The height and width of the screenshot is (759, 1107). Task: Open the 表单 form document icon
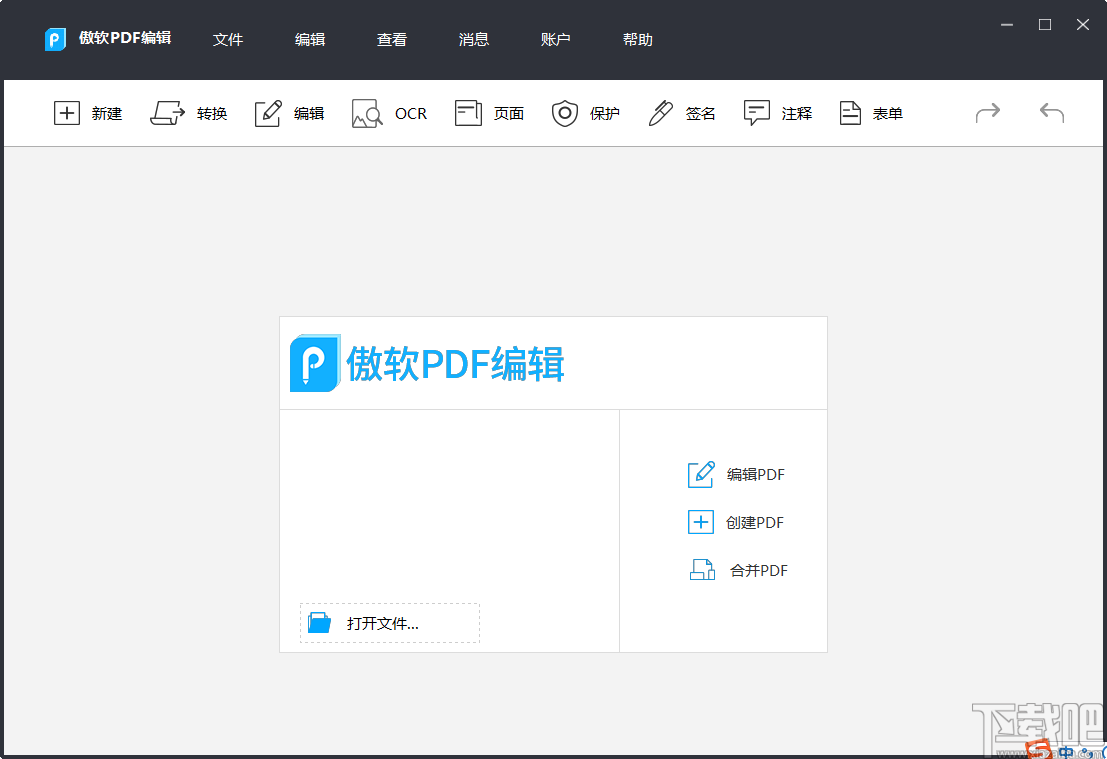pyautogui.click(x=850, y=113)
